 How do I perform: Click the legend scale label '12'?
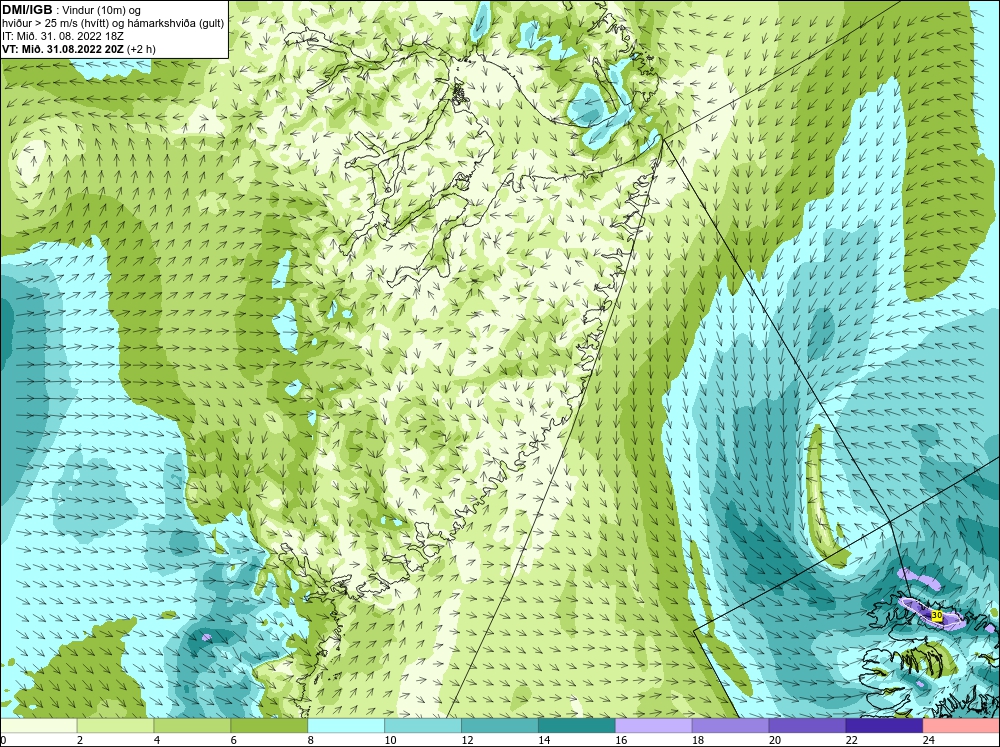click(467, 740)
